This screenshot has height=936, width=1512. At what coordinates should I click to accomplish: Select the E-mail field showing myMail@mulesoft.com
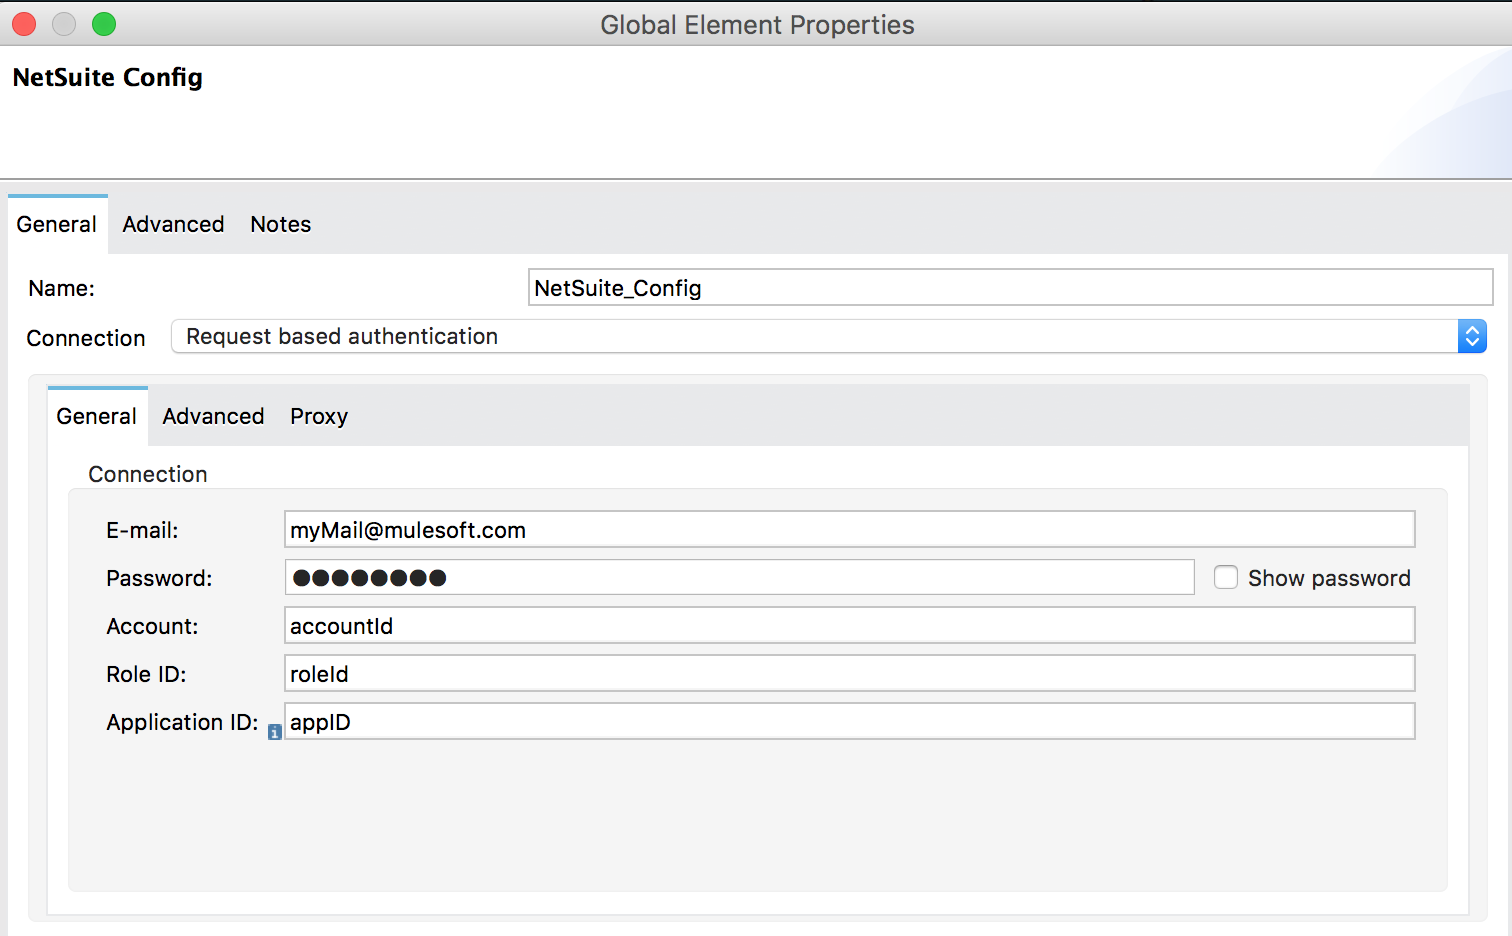pos(850,529)
